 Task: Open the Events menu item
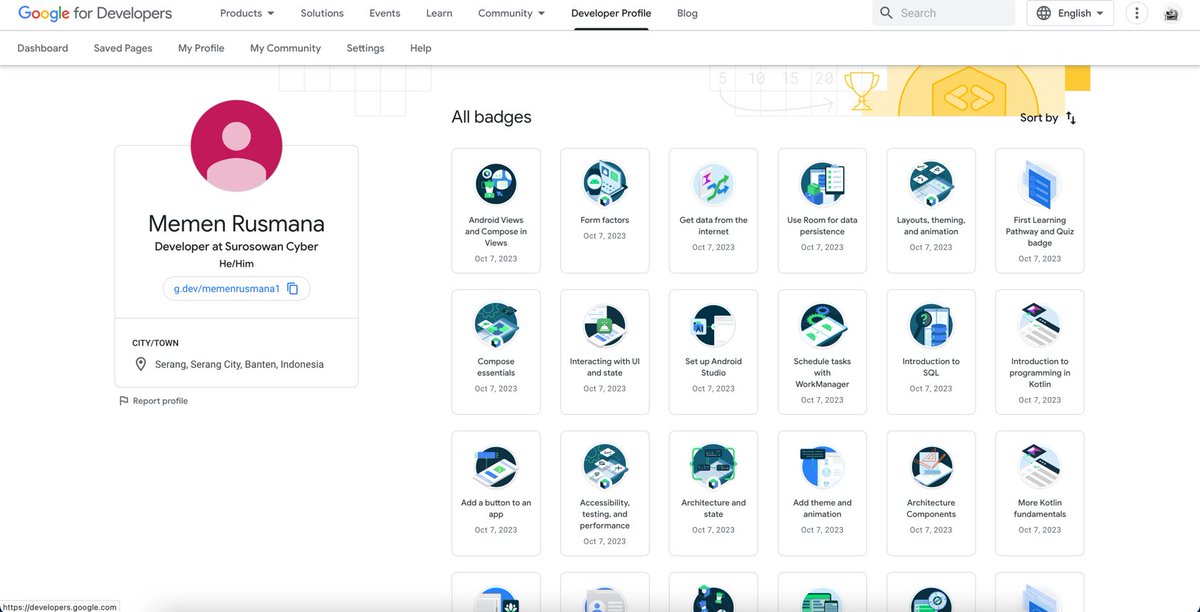tap(385, 13)
